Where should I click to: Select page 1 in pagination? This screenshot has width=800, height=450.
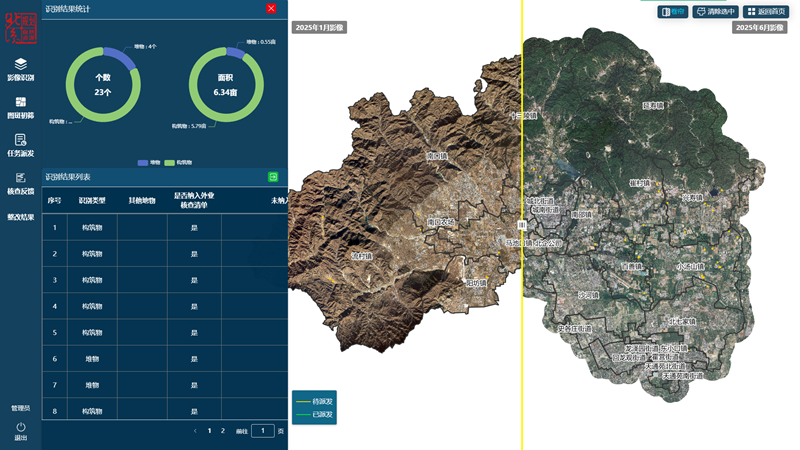coord(209,431)
